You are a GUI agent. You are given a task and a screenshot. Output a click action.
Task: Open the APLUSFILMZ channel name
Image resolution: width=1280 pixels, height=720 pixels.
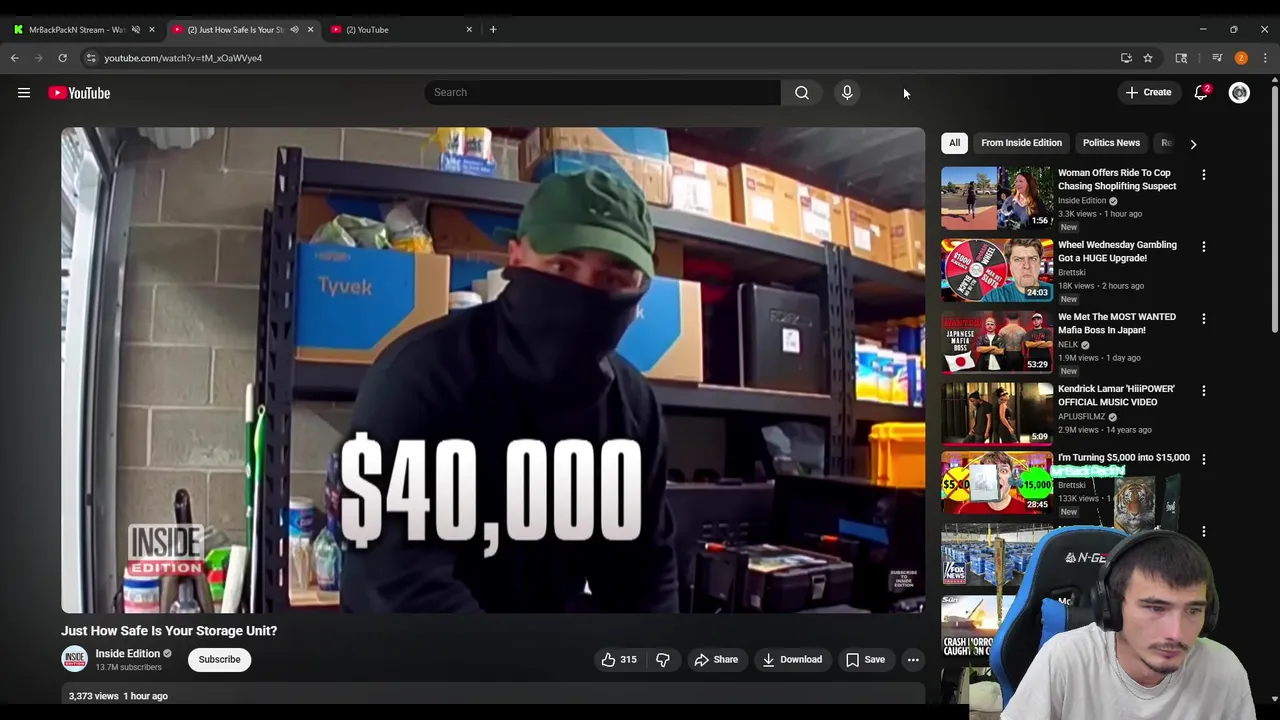[x=1082, y=417]
